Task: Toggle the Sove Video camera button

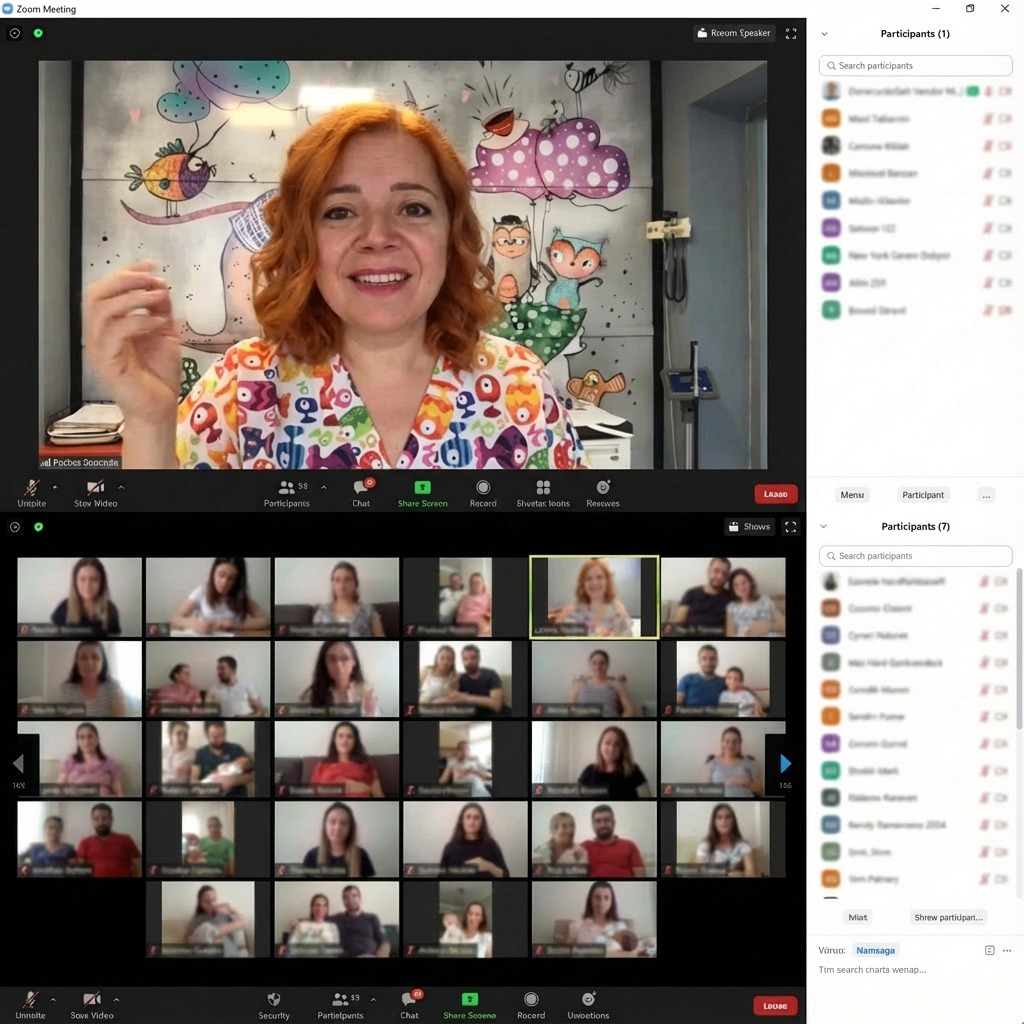Action: (92, 999)
